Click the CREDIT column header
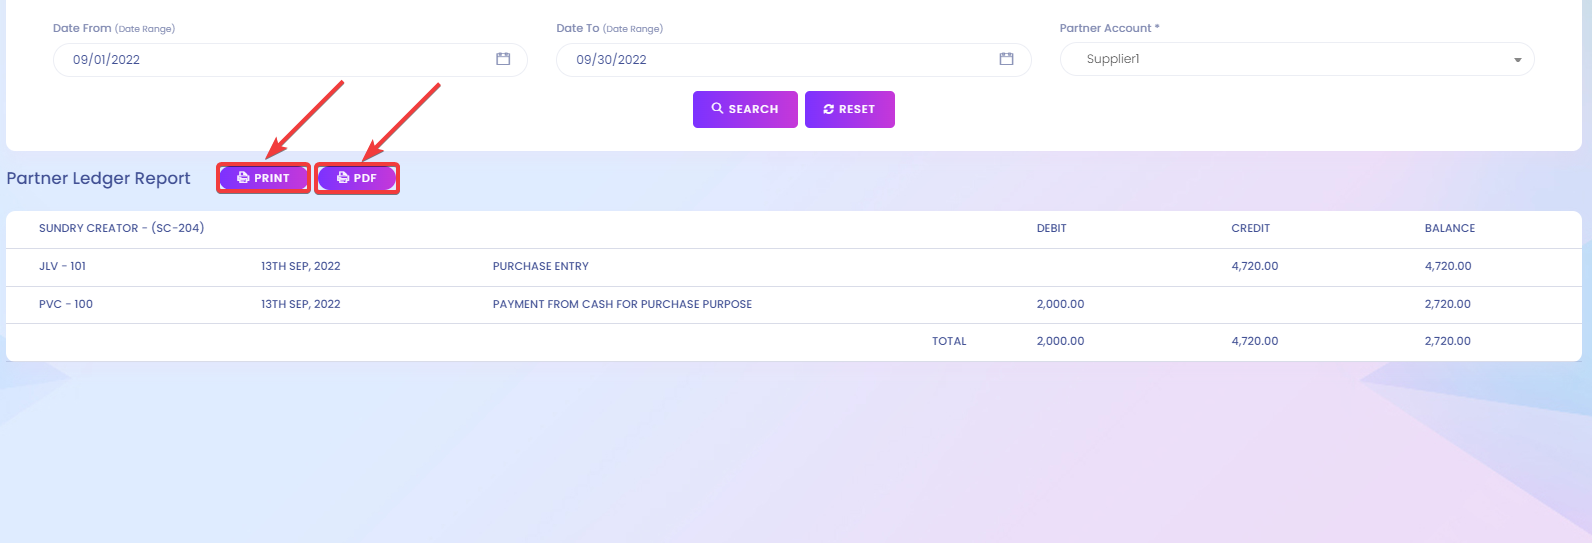The image size is (1592, 543). (1251, 229)
